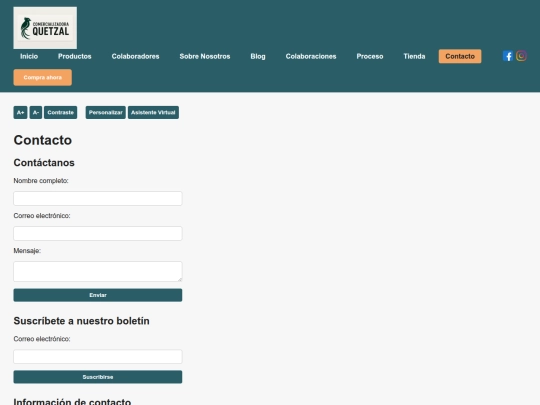The image size is (540, 405).
Task: Increase text size with A+
Action: pos(20,113)
